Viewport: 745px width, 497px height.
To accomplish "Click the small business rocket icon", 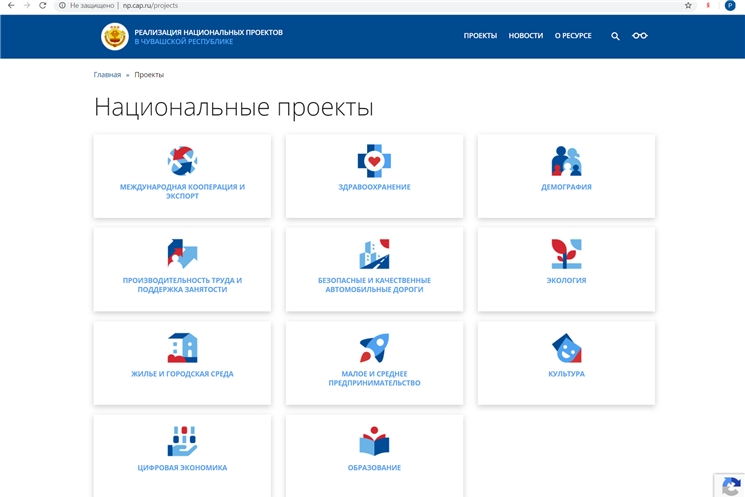I will click(x=374, y=348).
